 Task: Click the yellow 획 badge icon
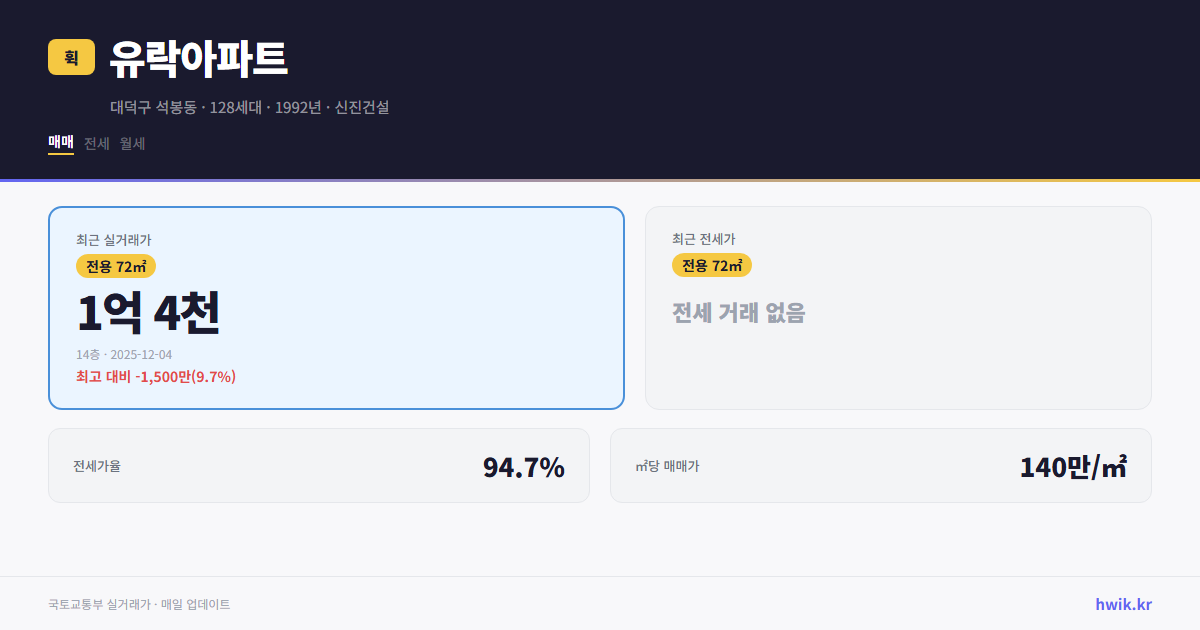click(x=67, y=57)
